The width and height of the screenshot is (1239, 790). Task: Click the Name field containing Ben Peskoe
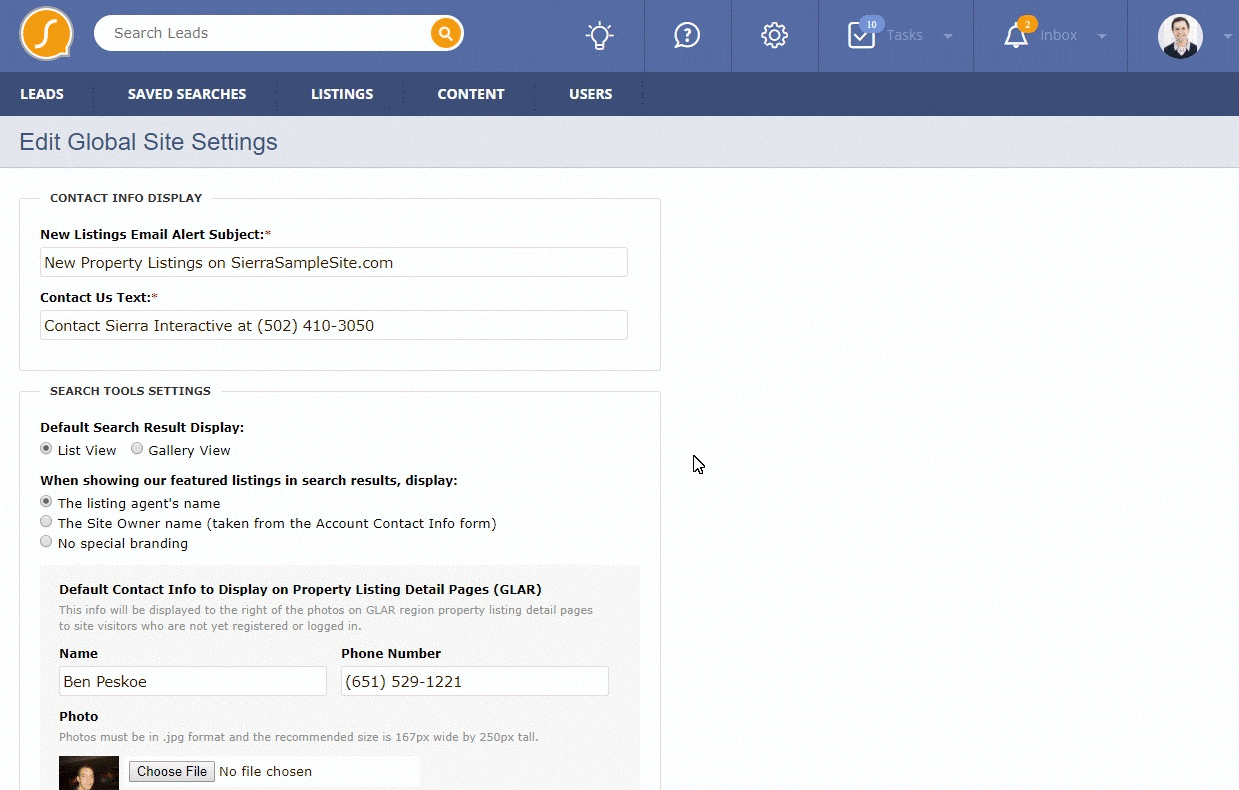(x=193, y=681)
